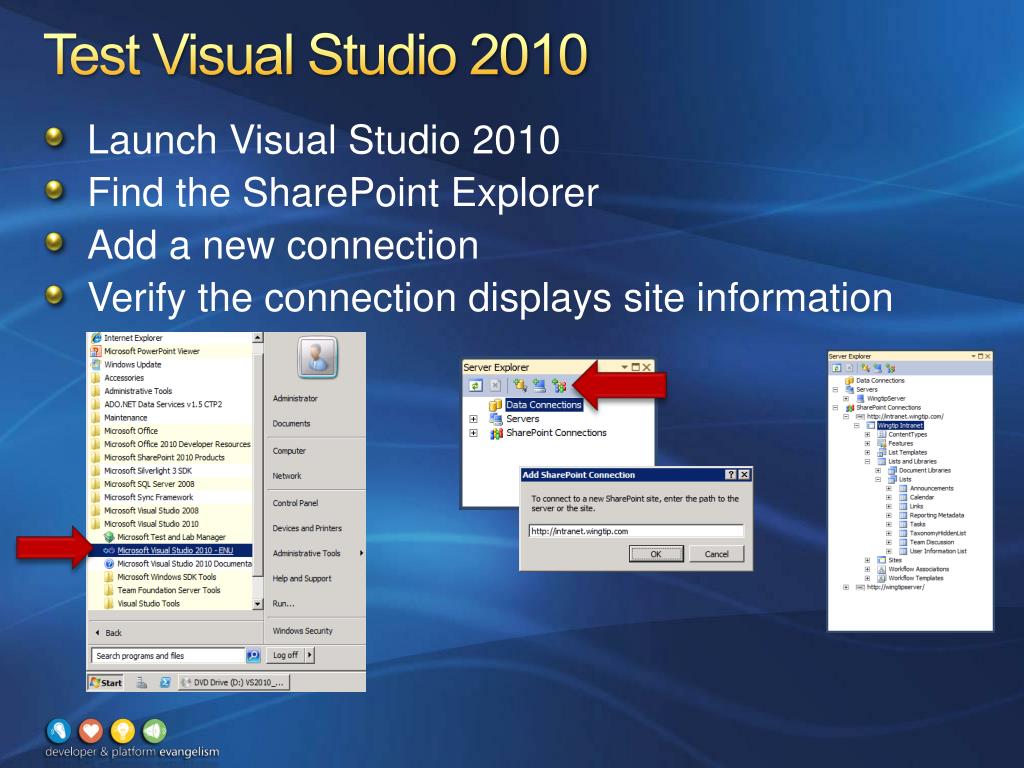1024x768 pixels.
Task: Click Add SharePoint Connection icon beside the red arrow
Action: coord(559,386)
